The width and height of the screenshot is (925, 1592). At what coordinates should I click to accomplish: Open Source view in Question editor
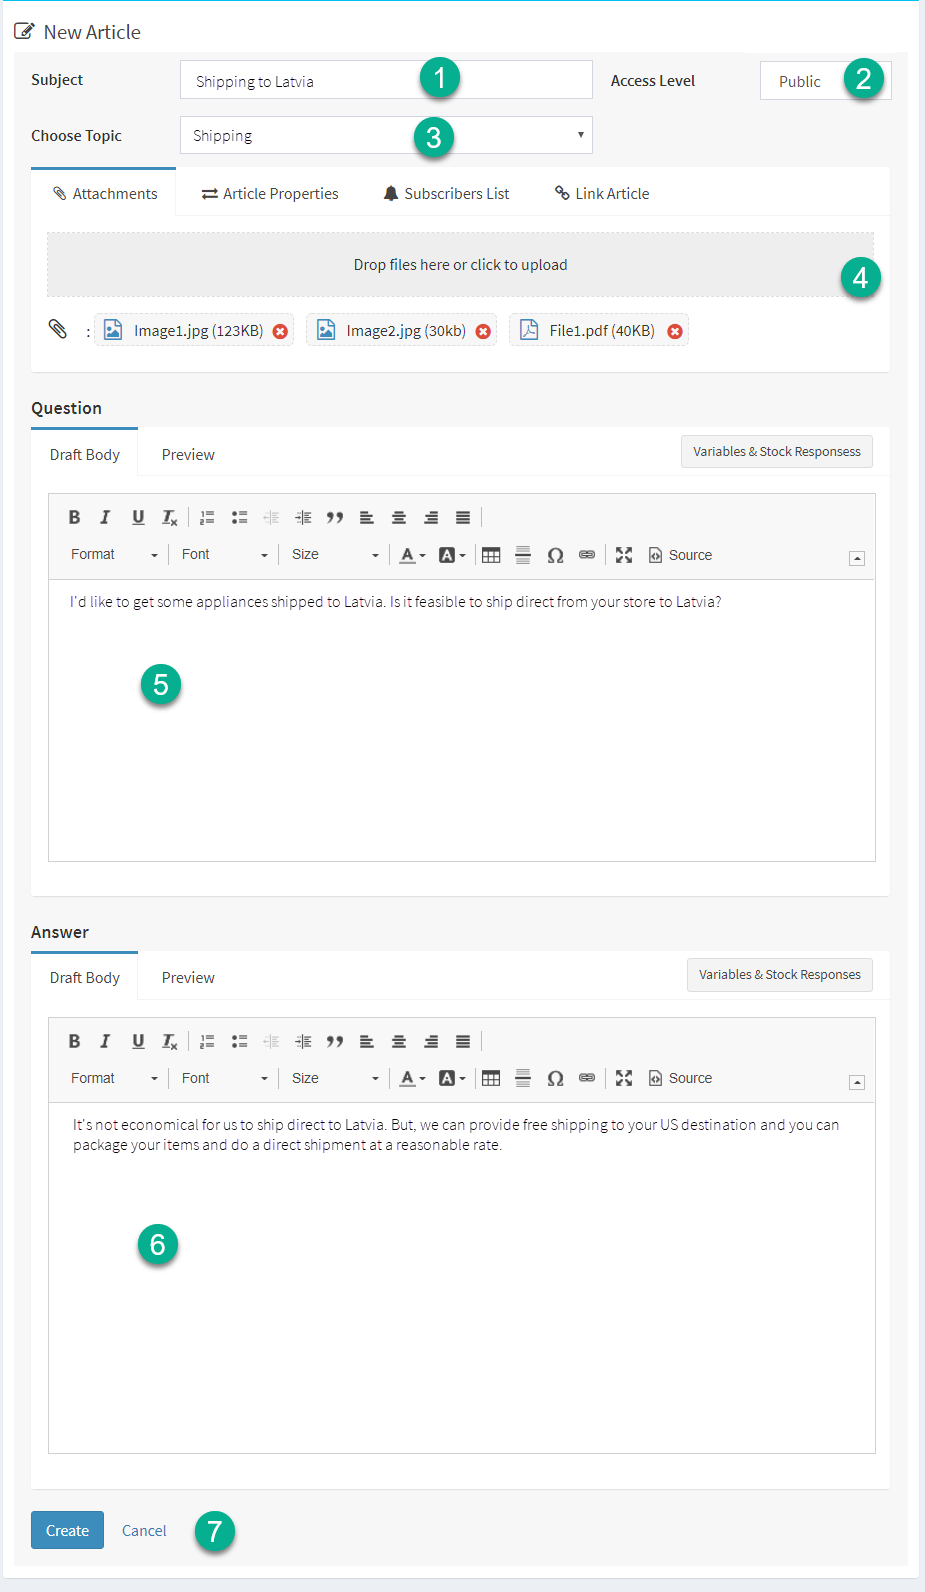681,555
